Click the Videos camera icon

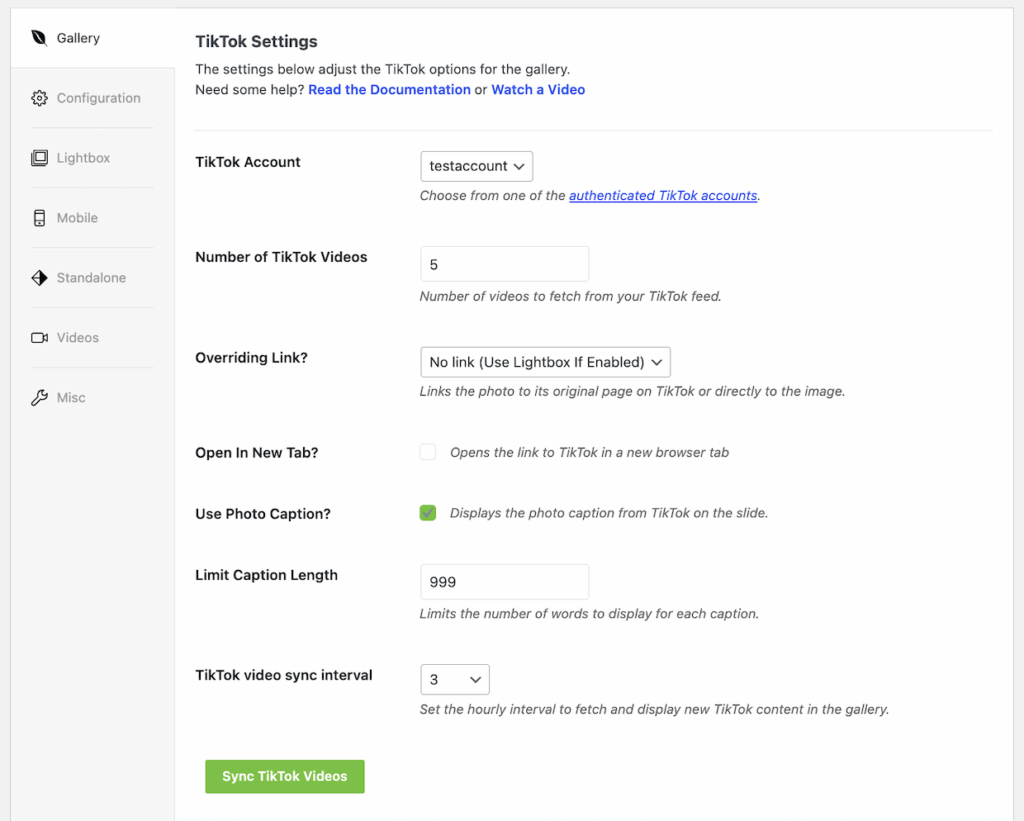click(x=39, y=338)
